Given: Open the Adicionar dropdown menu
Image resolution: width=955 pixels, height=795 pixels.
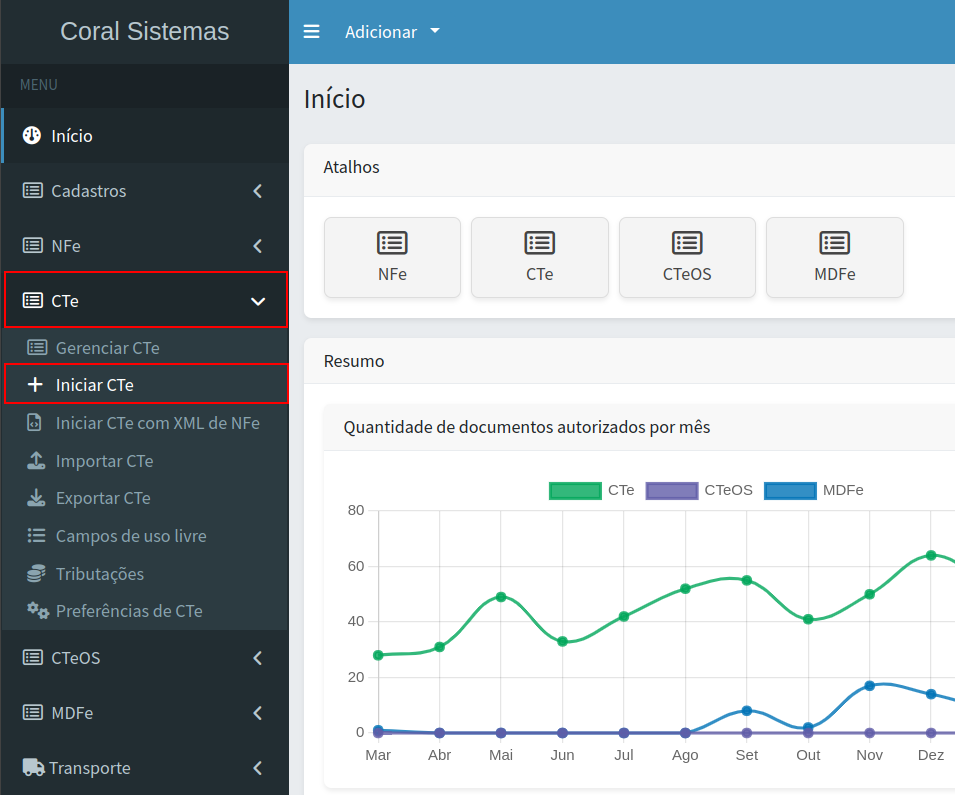Looking at the screenshot, I should click(392, 32).
